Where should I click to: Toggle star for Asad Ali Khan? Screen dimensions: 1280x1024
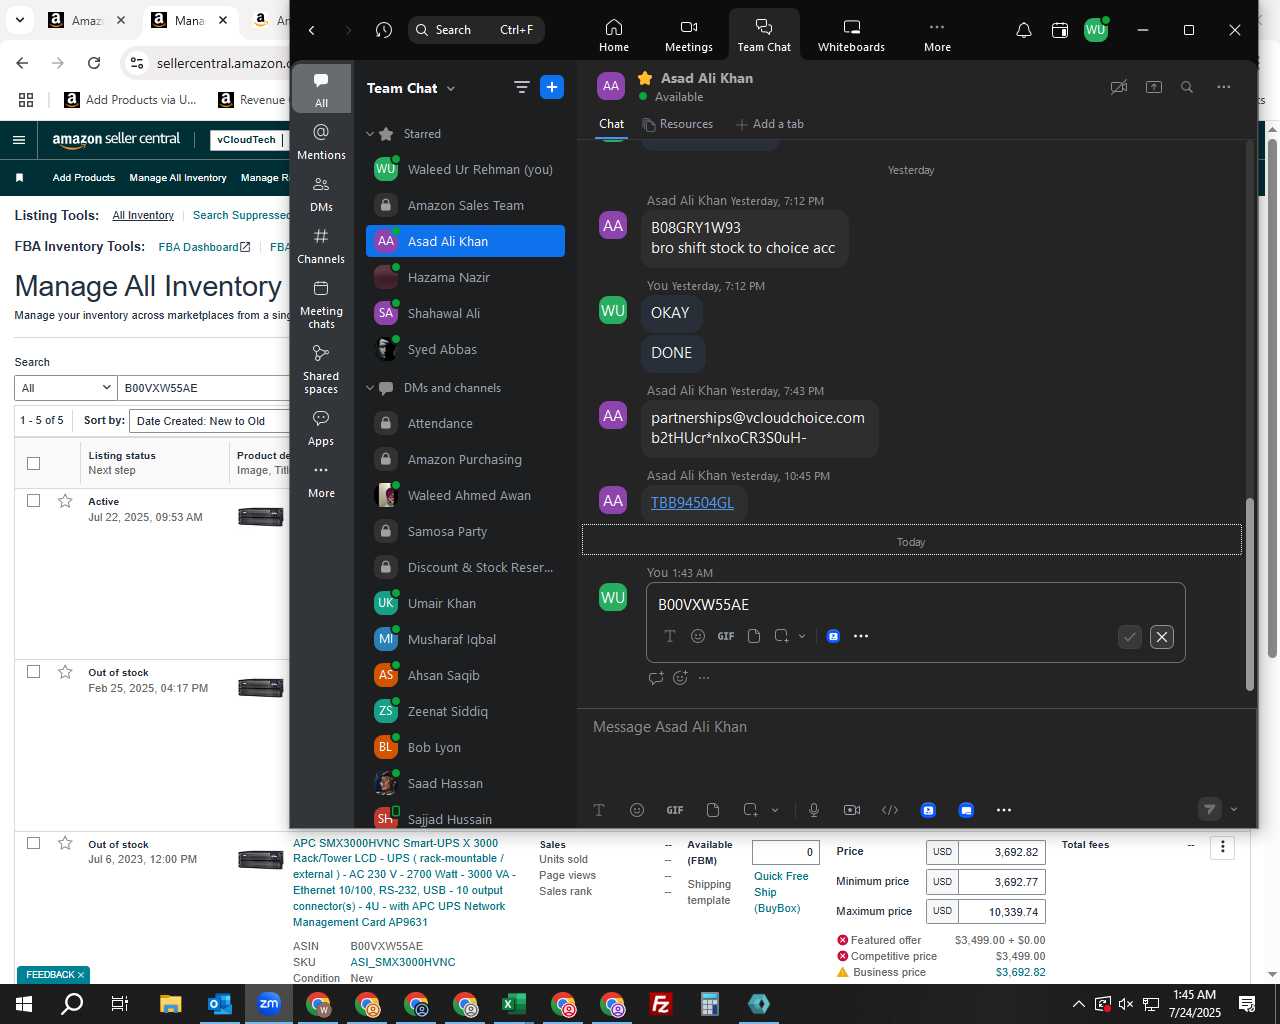[x=645, y=78]
